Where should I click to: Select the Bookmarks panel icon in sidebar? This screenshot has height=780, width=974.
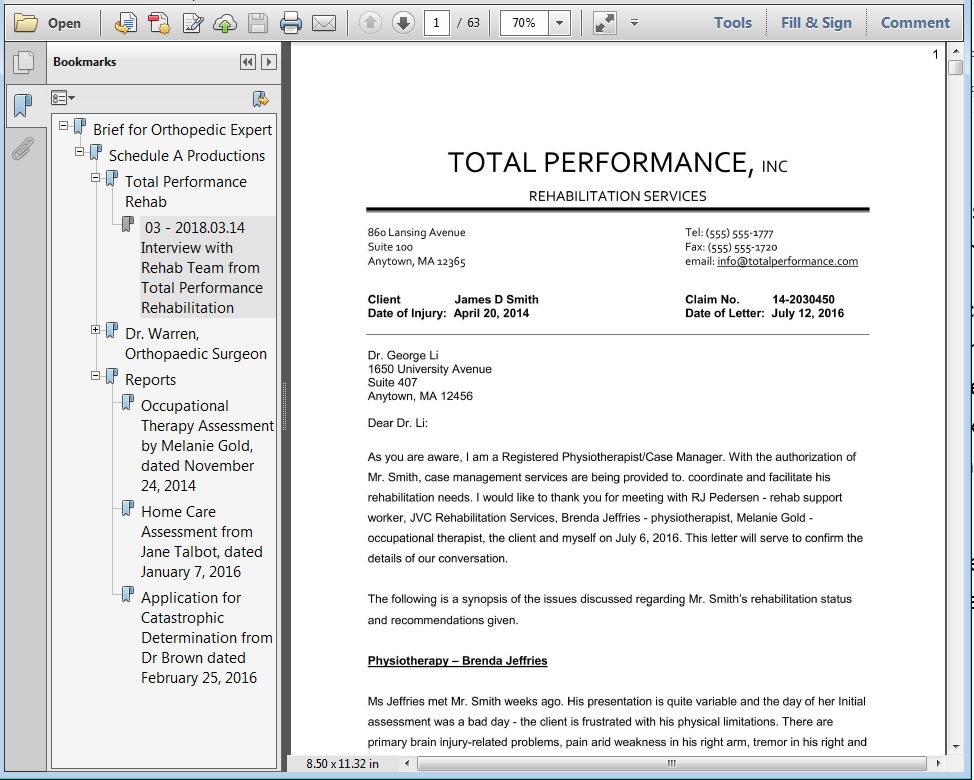[23, 106]
